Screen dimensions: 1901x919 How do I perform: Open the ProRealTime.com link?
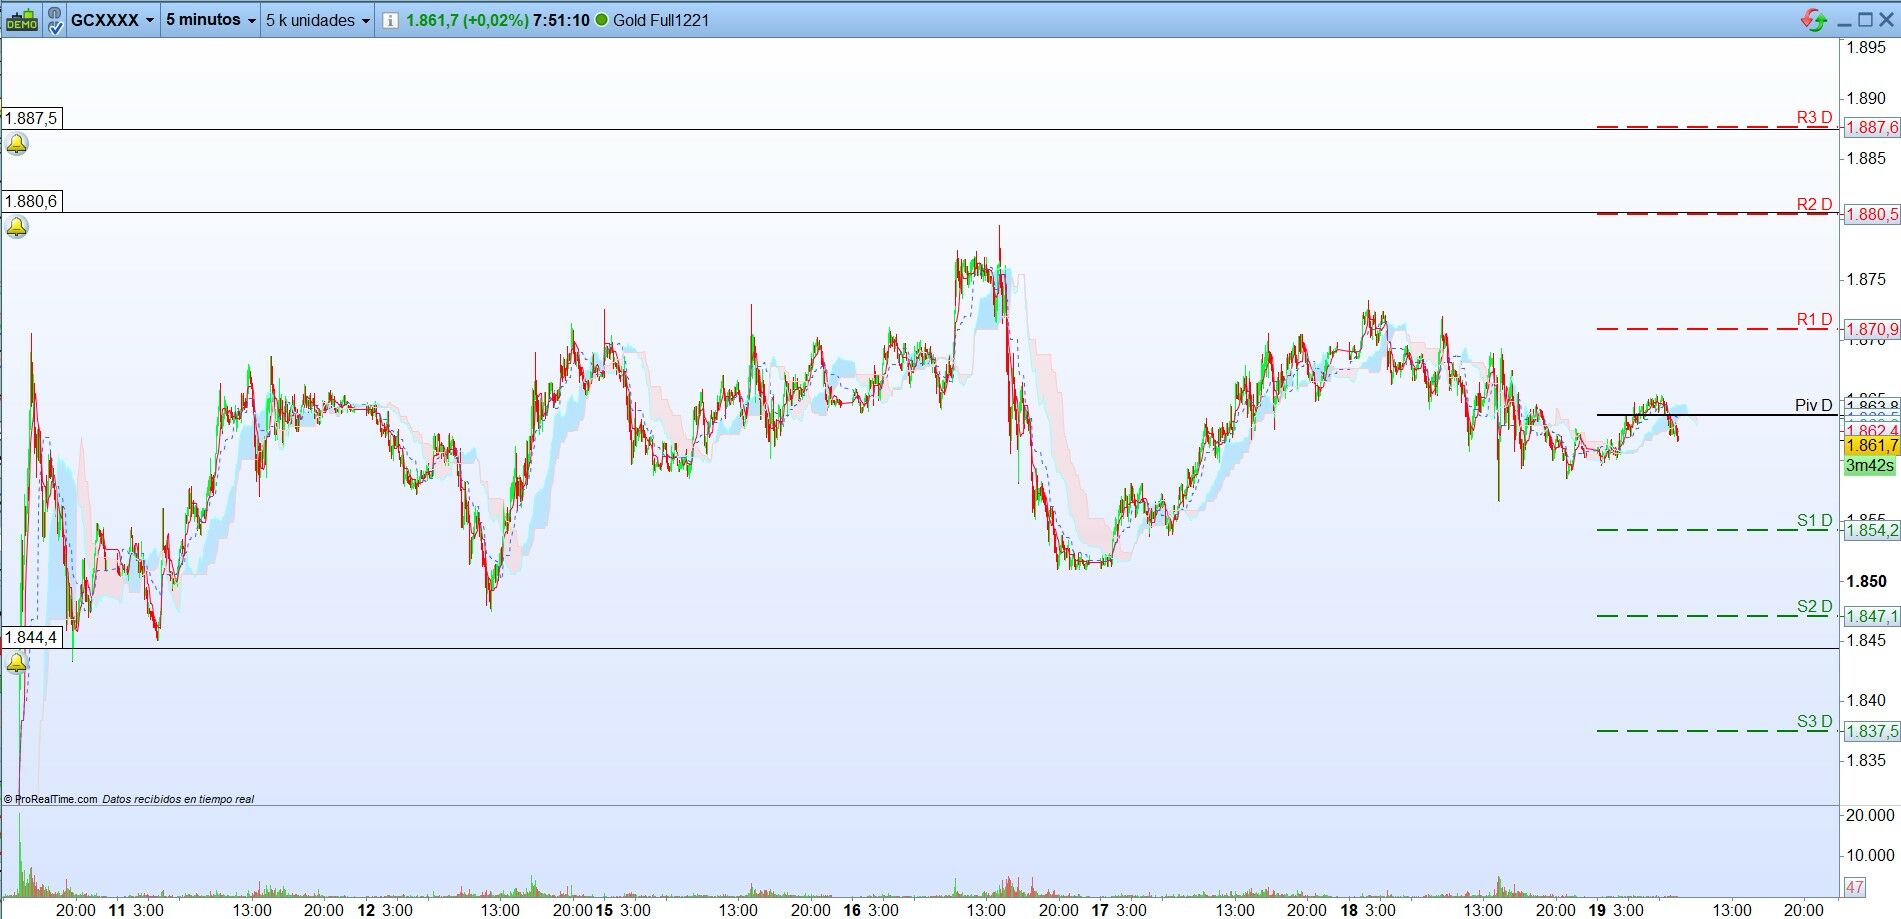(x=55, y=799)
